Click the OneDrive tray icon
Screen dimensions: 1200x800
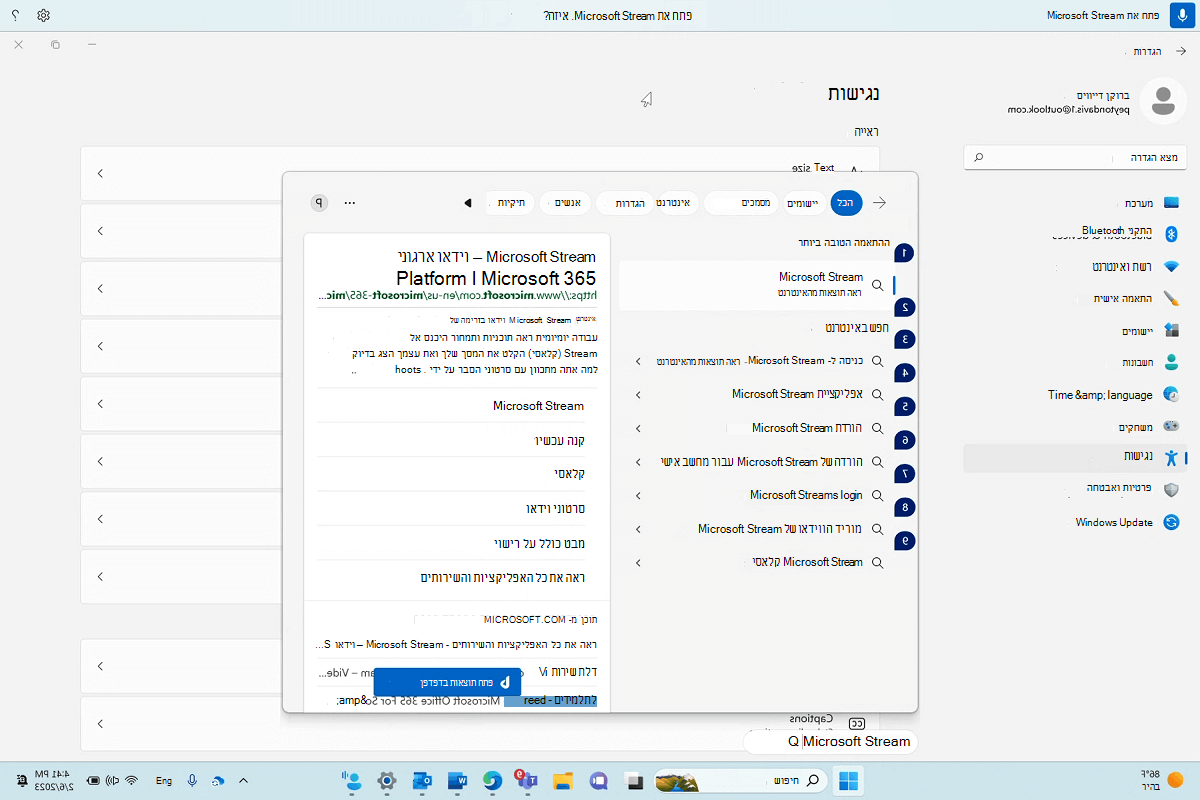click(x=218, y=780)
